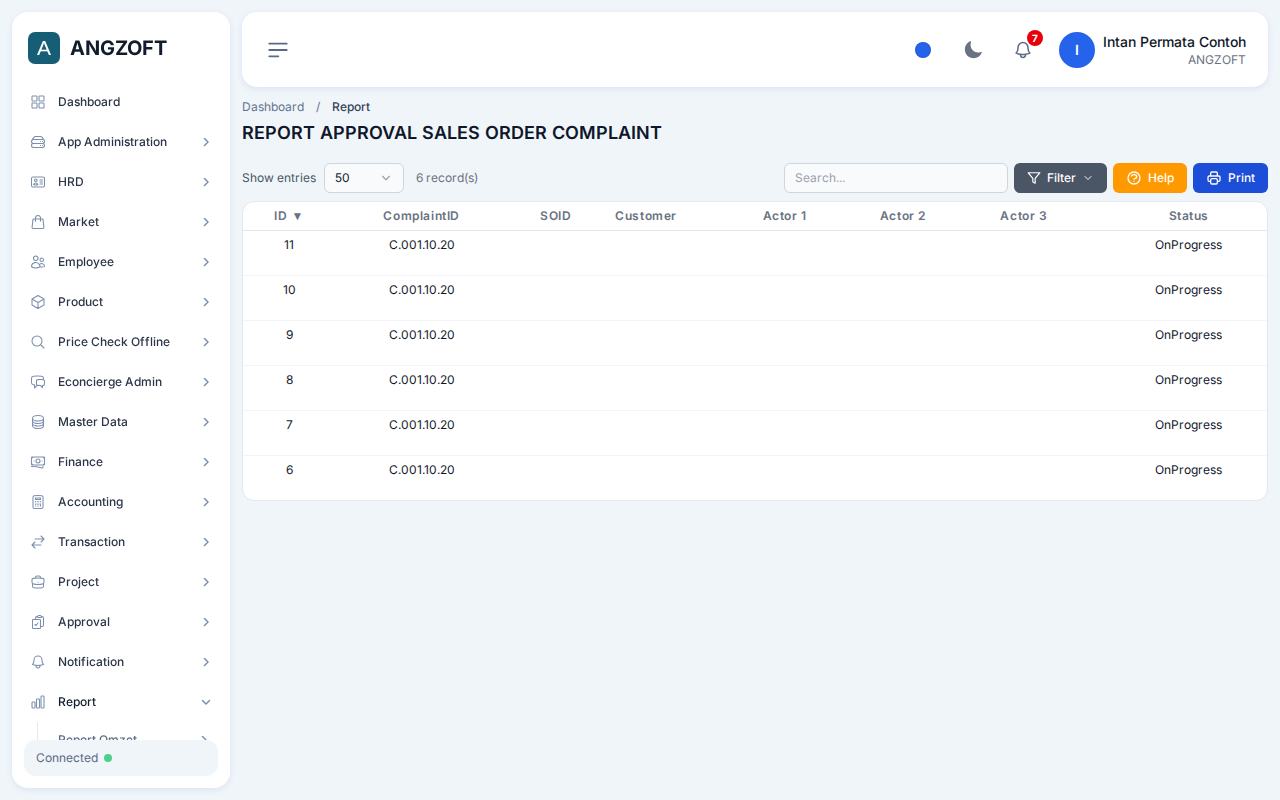Open Econcierge Admin menu item
The height and width of the screenshot is (800, 1280).
tap(121, 382)
